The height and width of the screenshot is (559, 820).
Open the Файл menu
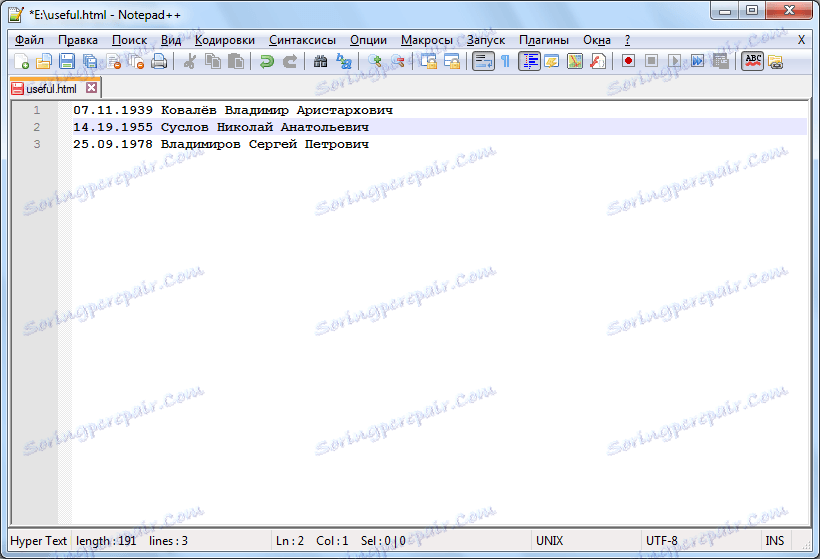click(29, 40)
